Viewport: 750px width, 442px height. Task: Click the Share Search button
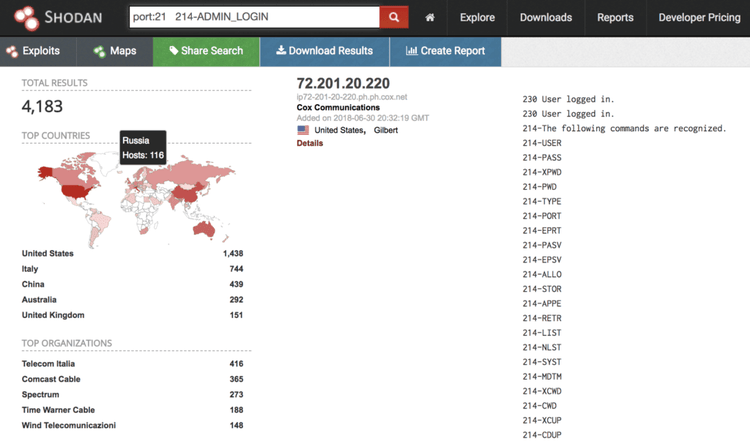[x=206, y=51]
